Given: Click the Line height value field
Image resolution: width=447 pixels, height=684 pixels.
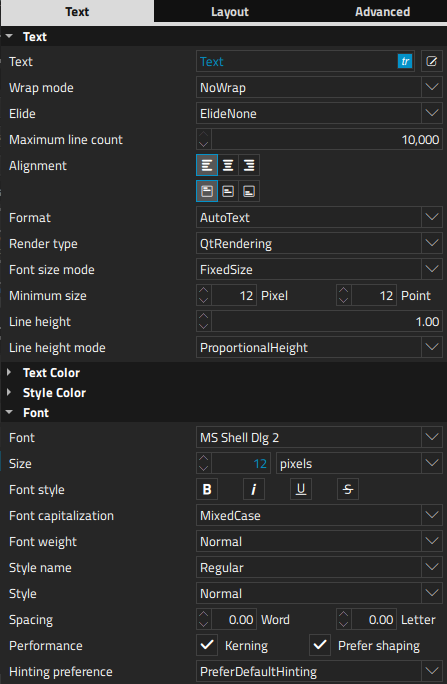Looking at the screenshot, I should (327, 321).
